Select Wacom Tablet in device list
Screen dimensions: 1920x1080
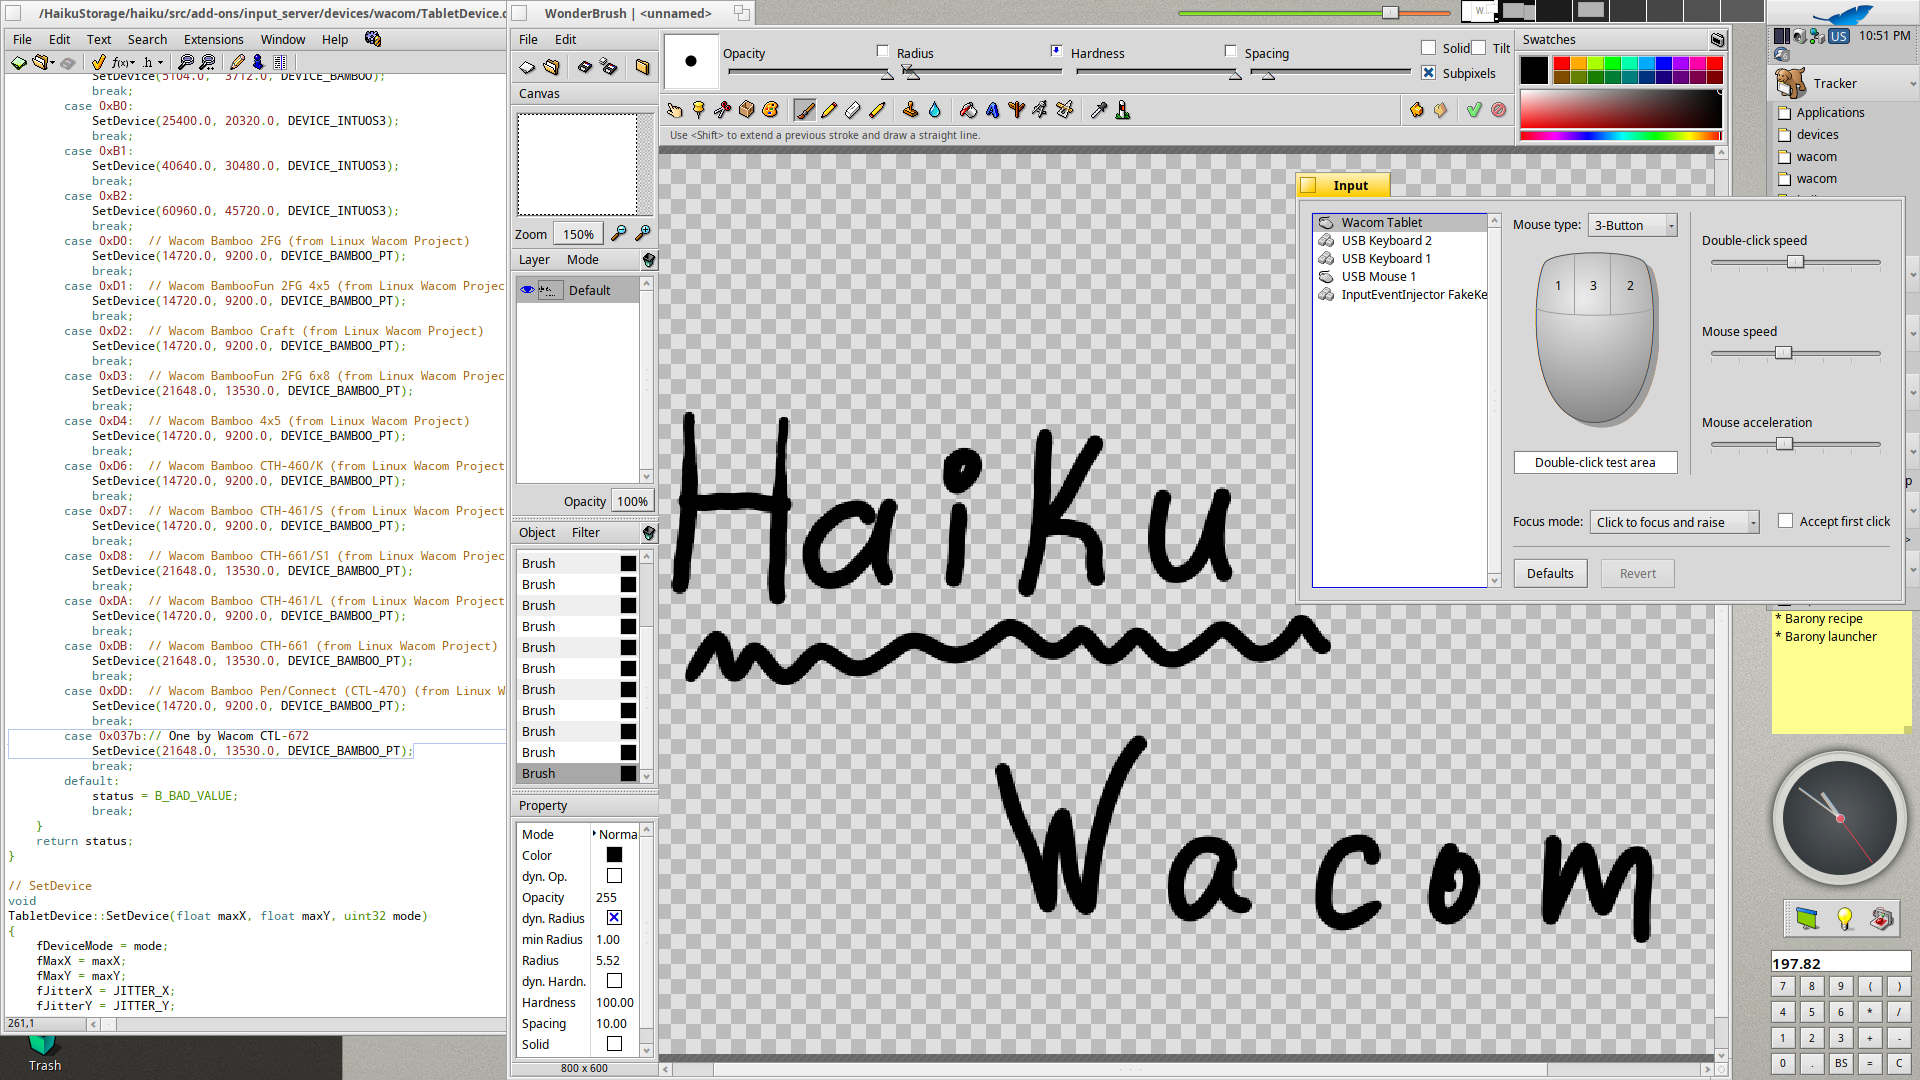click(1401, 222)
